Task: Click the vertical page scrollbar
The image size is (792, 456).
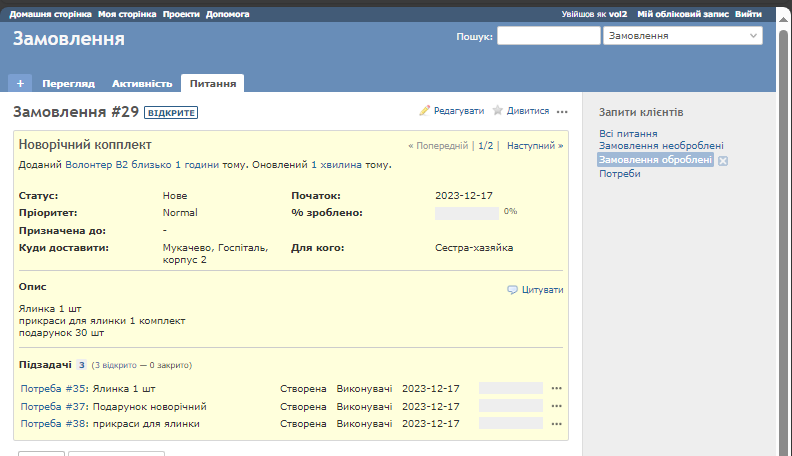Action: click(x=784, y=200)
